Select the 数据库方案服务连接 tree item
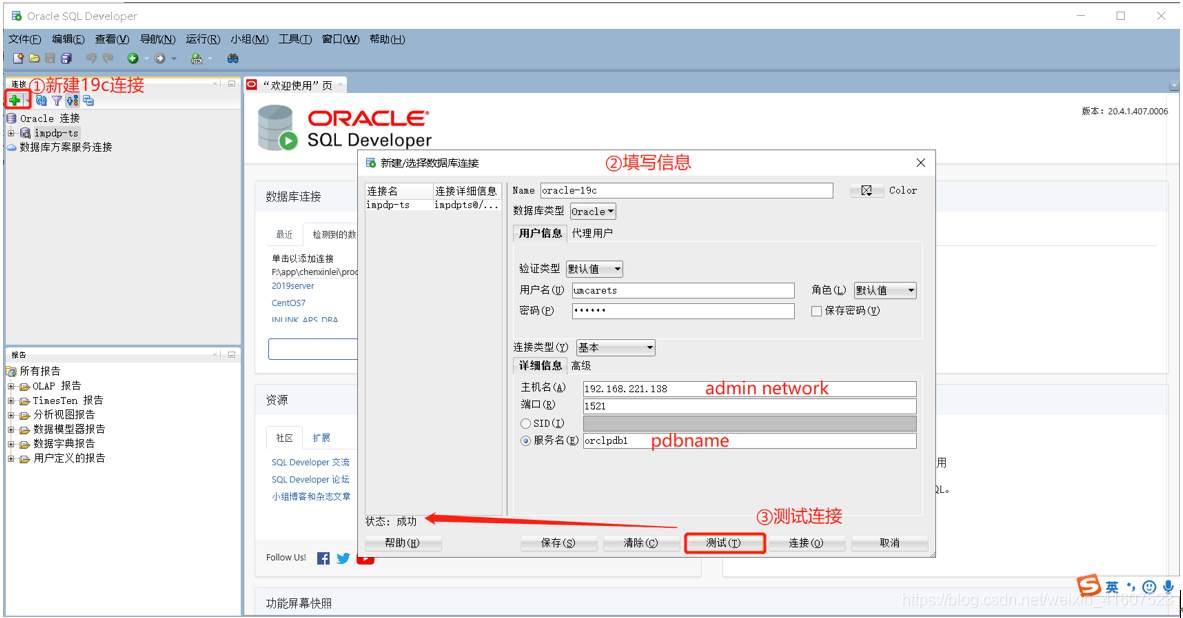Viewport: 1183px width, 618px height. (66, 147)
